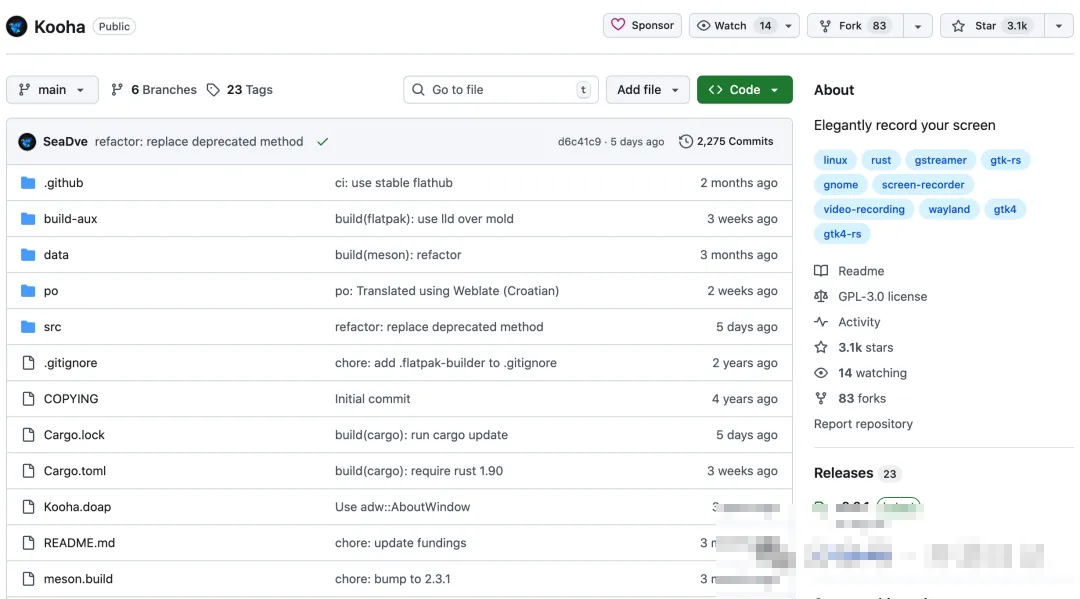Click the Kooha repository avatar icon

tap(17, 26)
